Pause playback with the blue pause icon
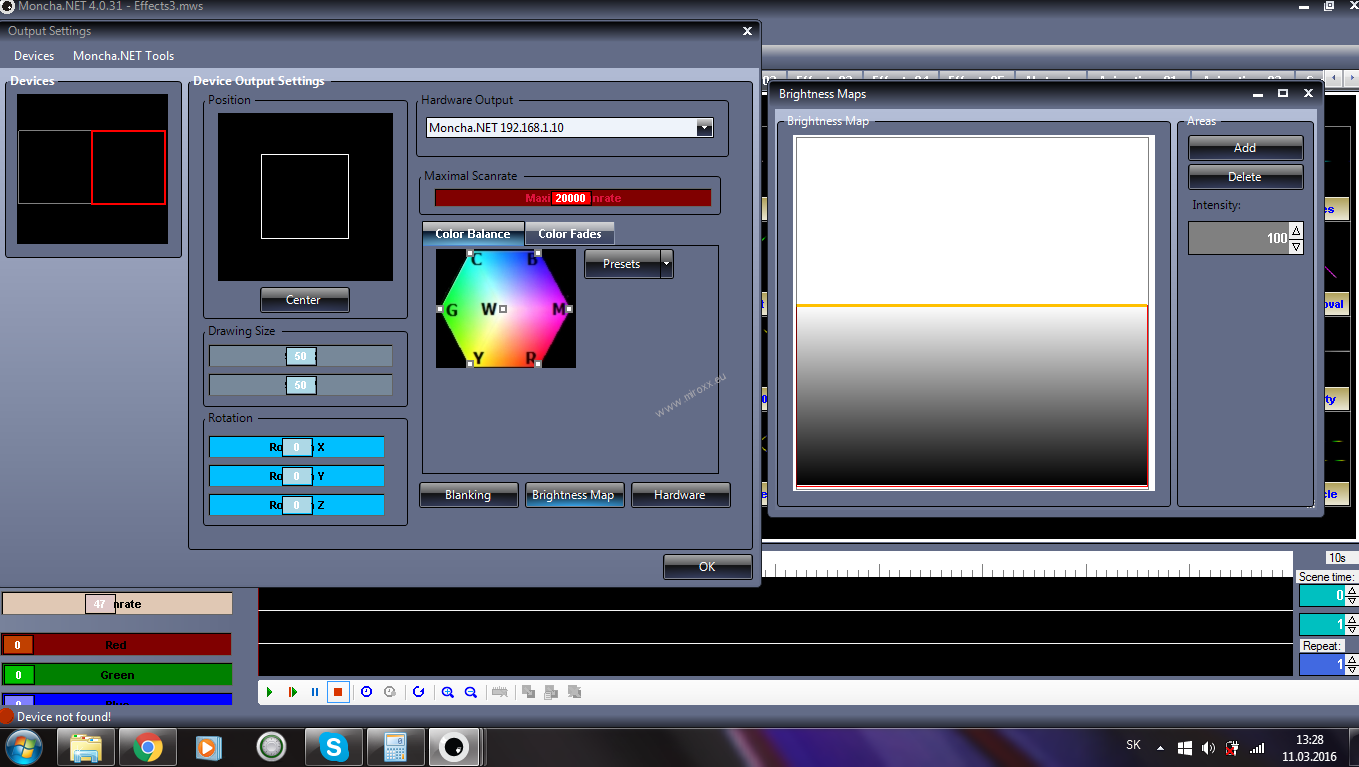This screenshot has height=767, width=1359. [315, 691]
